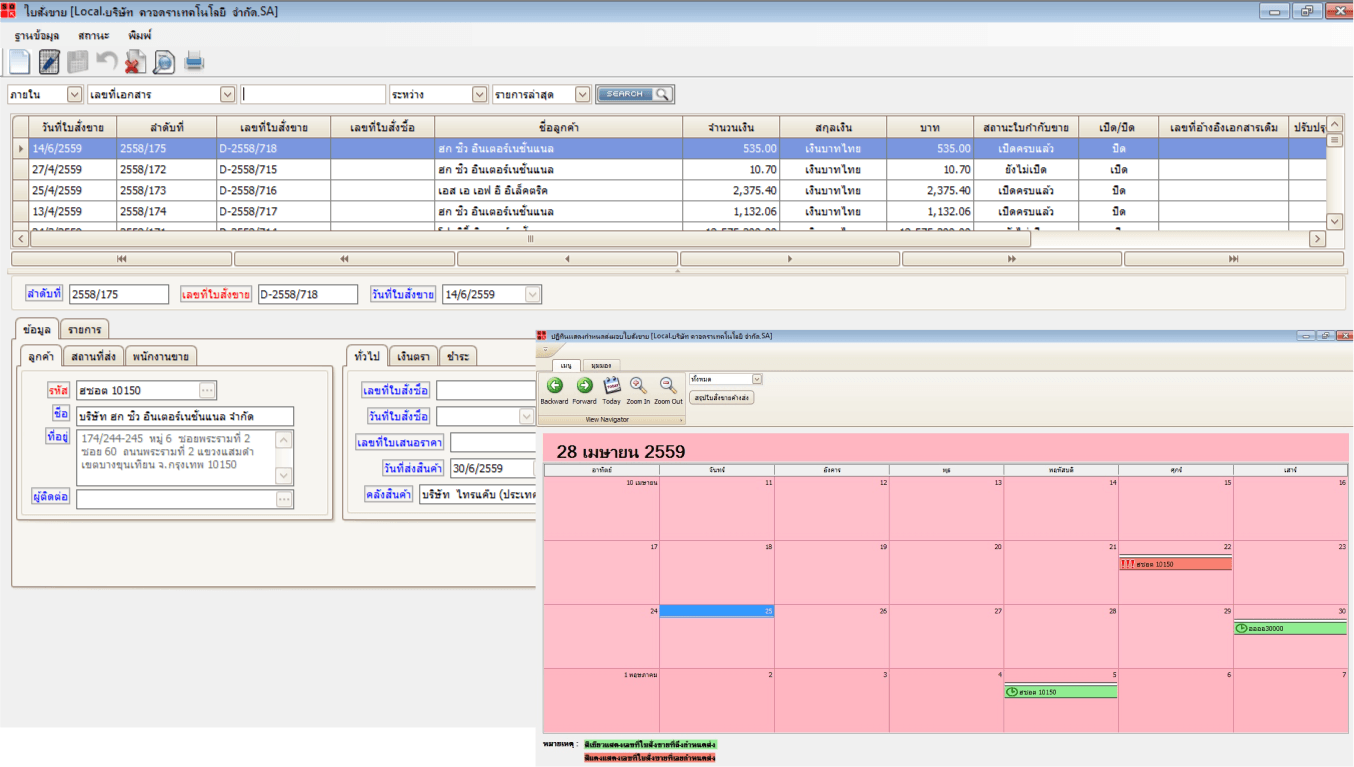Switch to the เงินตรา tab

[x=413, y=356]
